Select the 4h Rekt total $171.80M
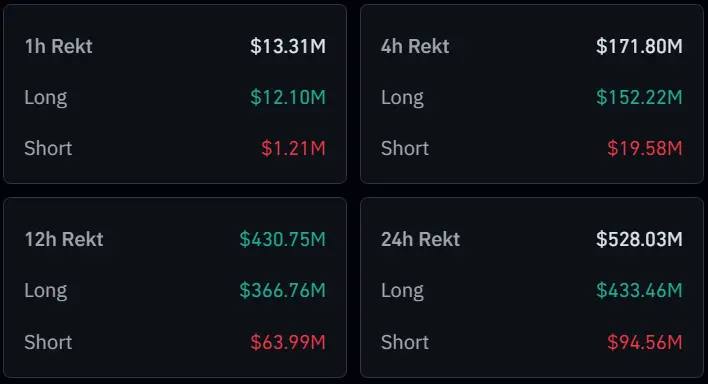Viewport: 708px width, 384px height. [x=639, y=46]
